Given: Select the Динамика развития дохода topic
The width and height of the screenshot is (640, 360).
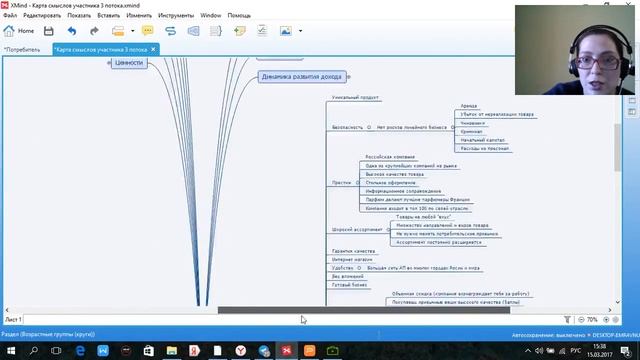Looking at the screenshot, I should click(x=302, y=77).
